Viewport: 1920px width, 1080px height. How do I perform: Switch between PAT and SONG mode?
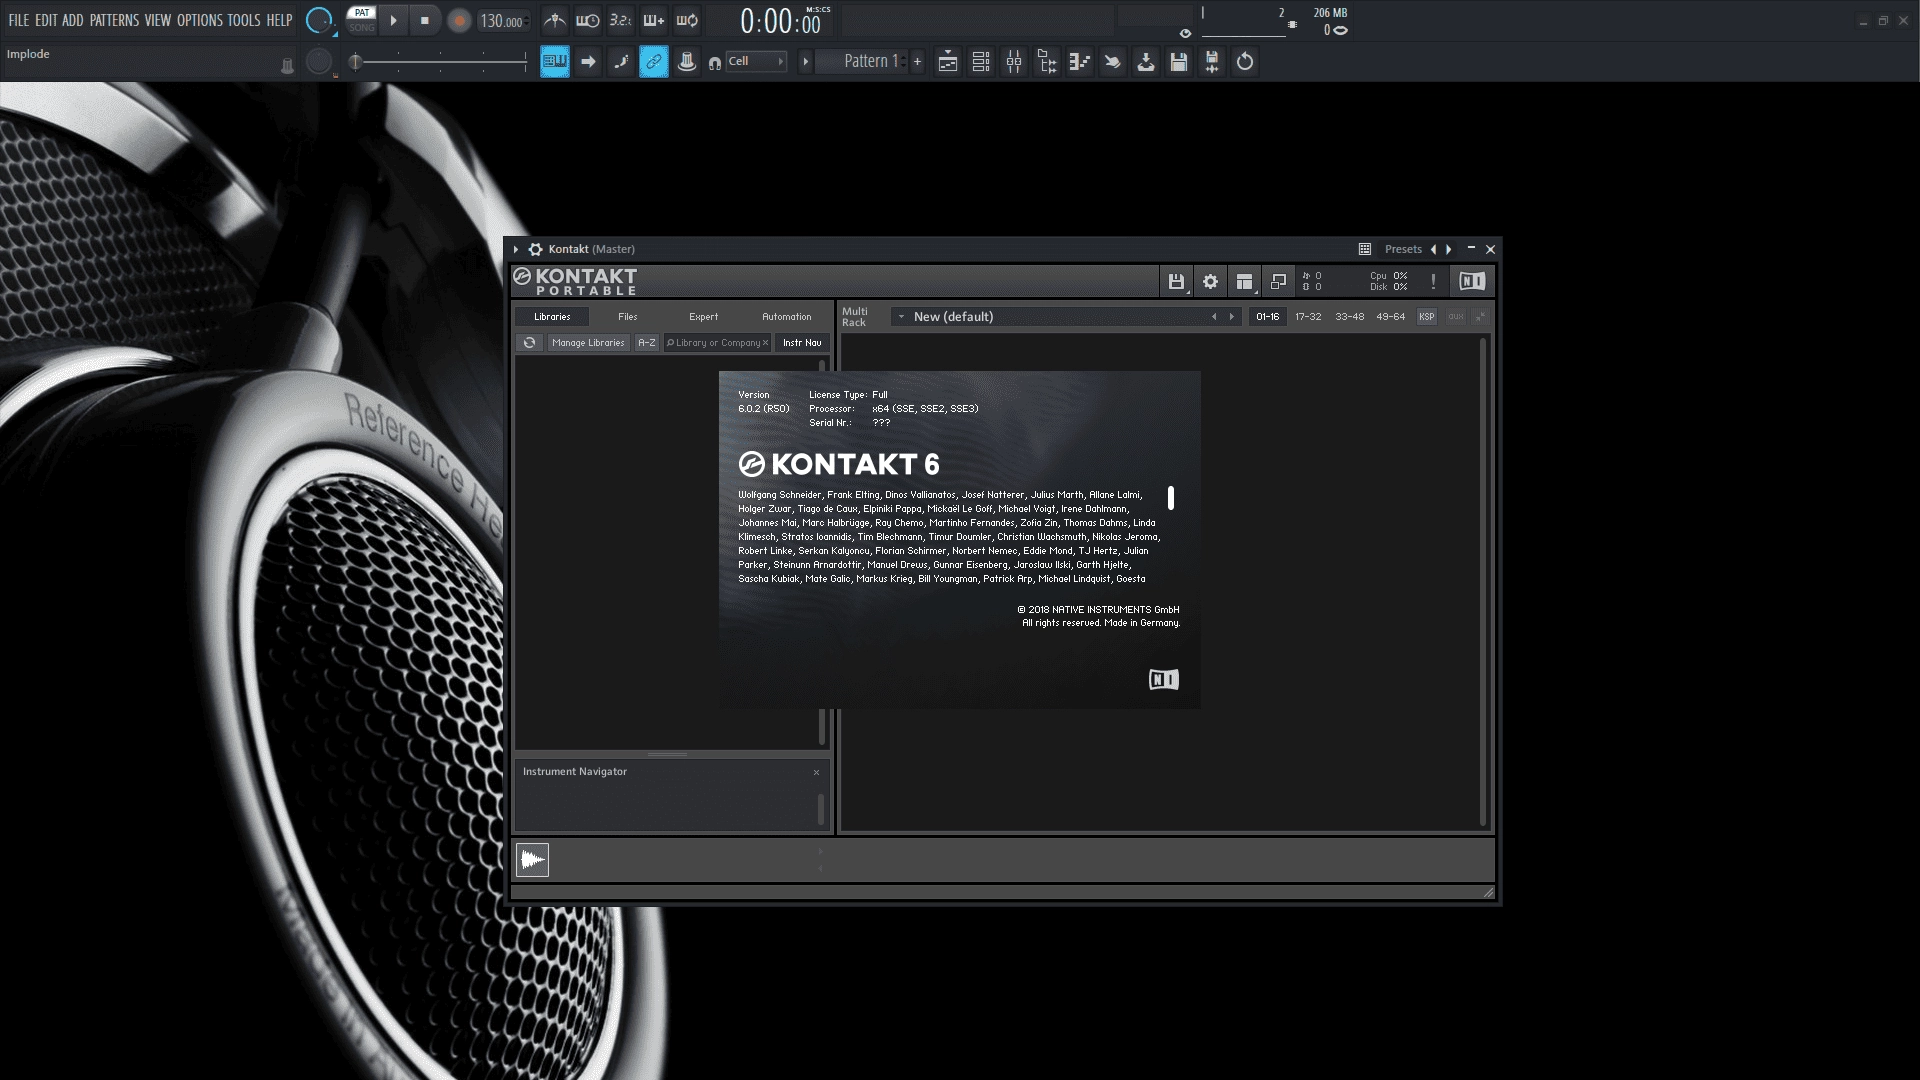coord(361,20)
